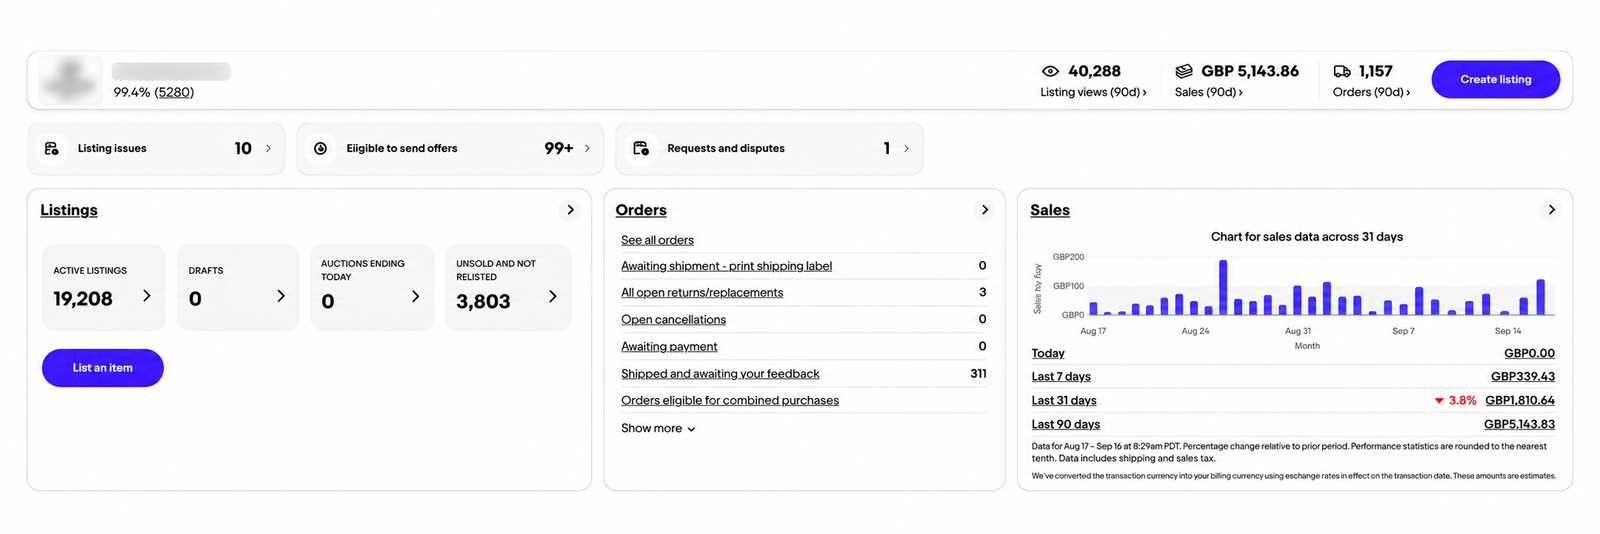Open Orders (90d) details link
The width and height of the screenshot is (1600, 534).
[1371, 92]
